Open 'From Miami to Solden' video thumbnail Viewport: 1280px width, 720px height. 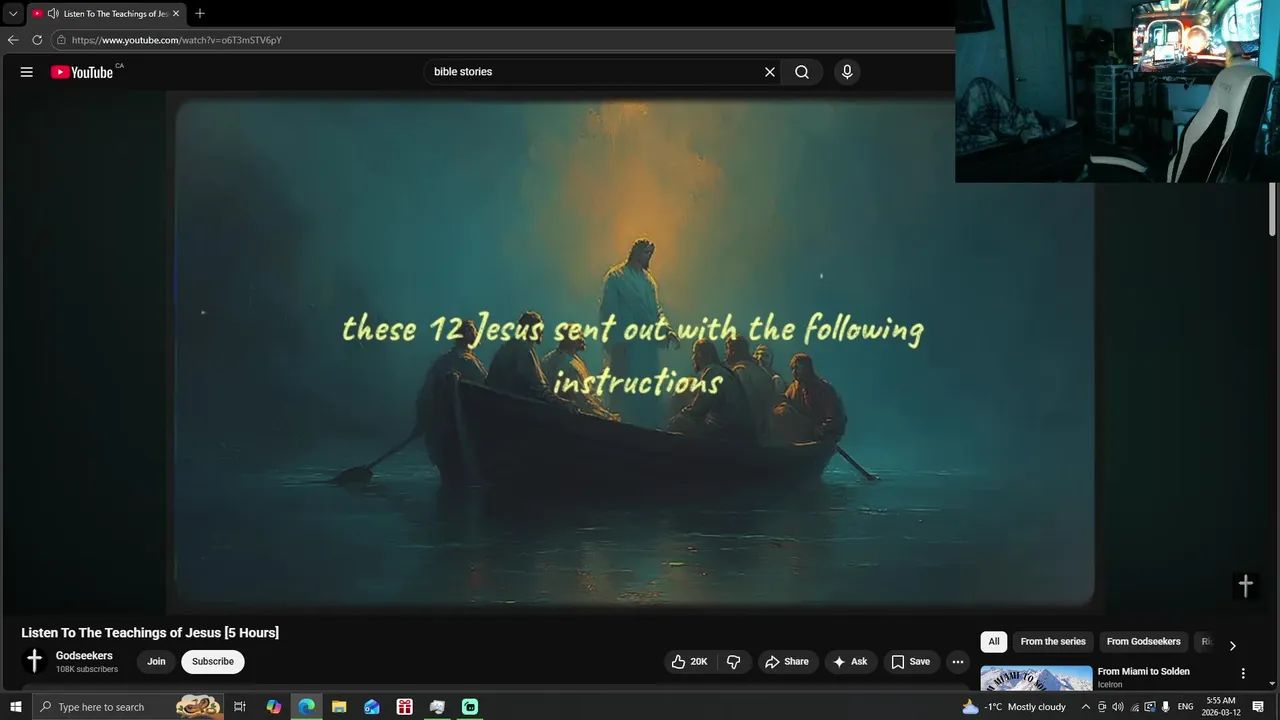click(1036, 679)
